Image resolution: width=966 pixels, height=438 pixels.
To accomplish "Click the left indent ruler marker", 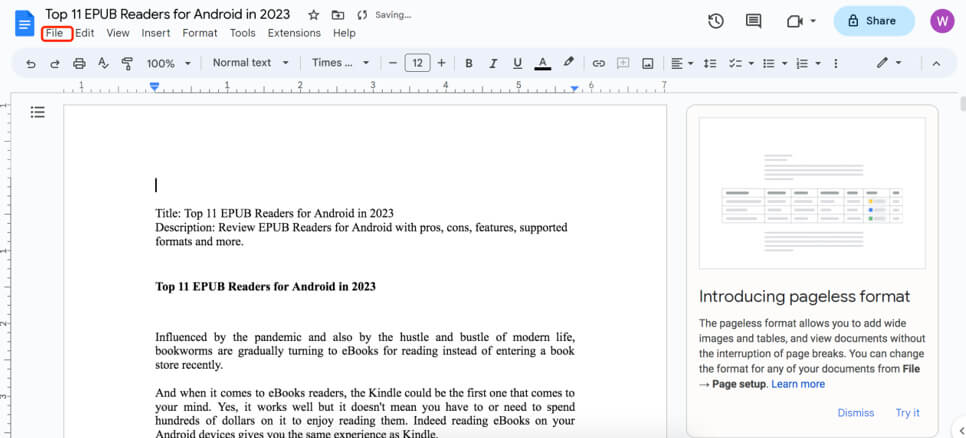I will click(155, 87).
